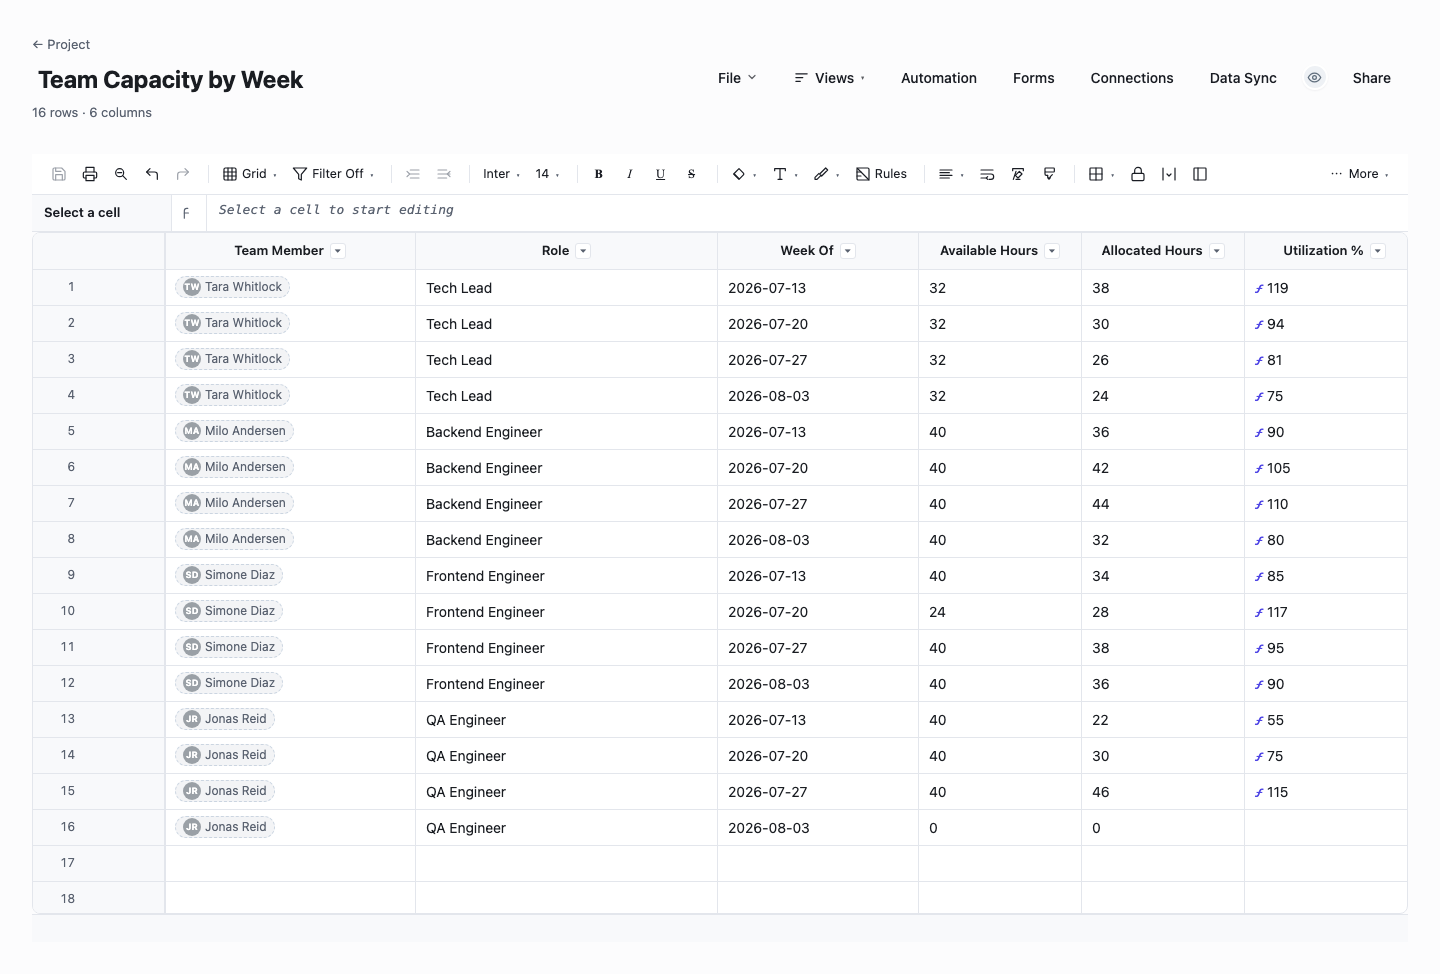
Task: Click the Redo arrow icon
Action: click(183, 174)
